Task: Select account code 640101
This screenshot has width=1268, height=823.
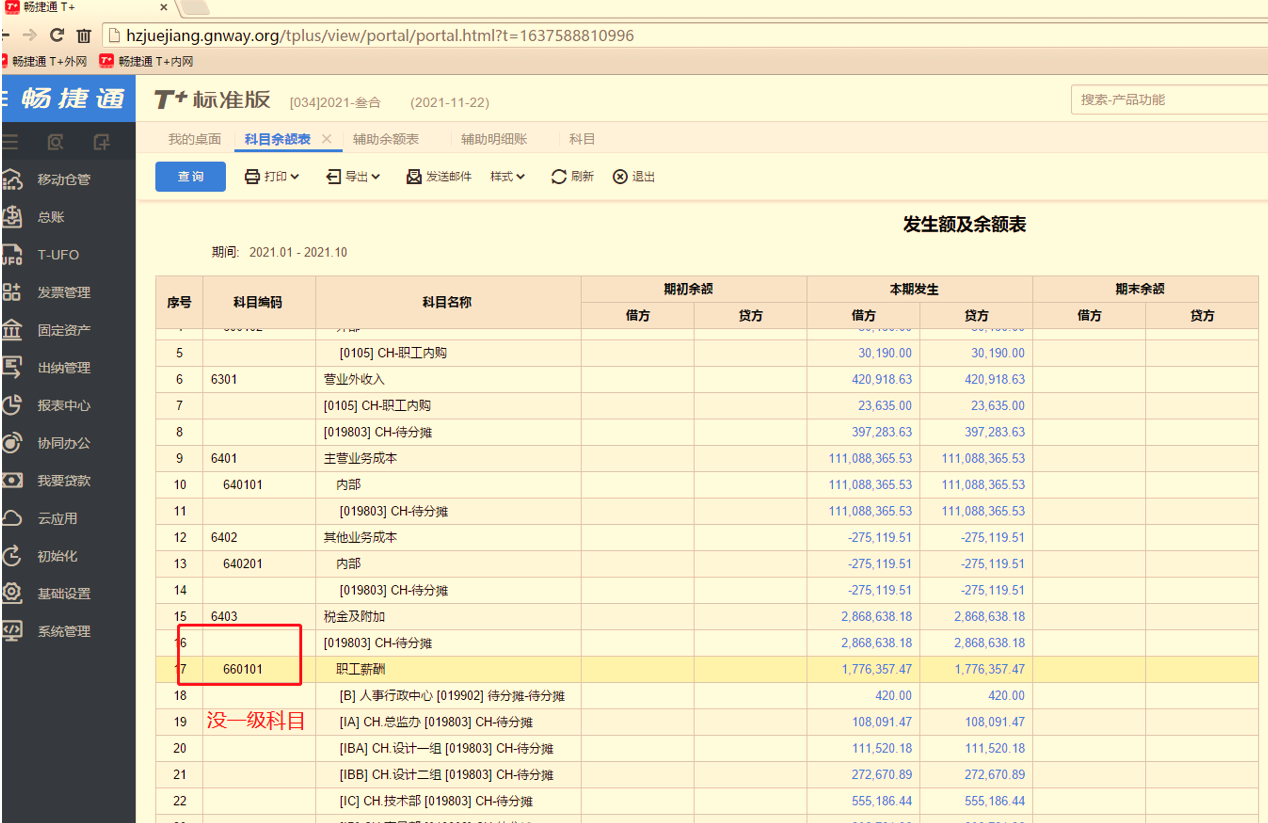Action: 243,485
